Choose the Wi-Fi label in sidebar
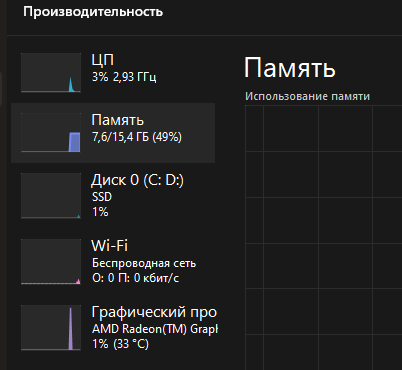Screen dimensions: 402x370 110,246
